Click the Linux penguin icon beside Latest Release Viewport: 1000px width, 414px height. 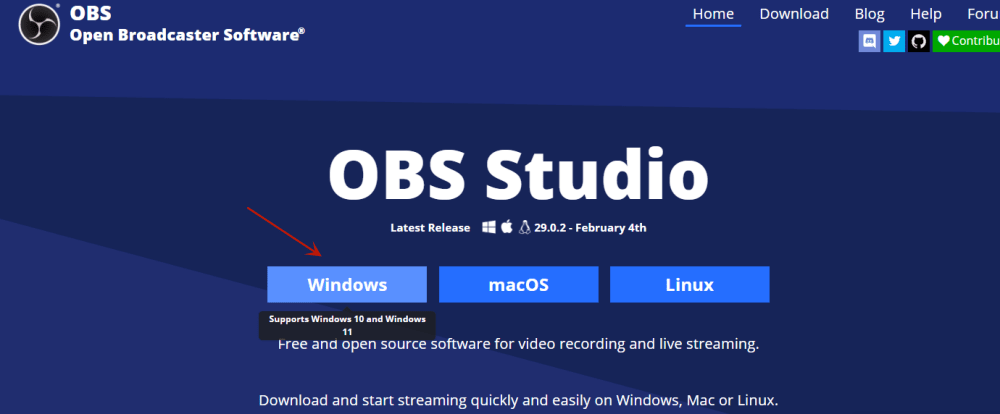pyautogui.click(x=525, y=227)
